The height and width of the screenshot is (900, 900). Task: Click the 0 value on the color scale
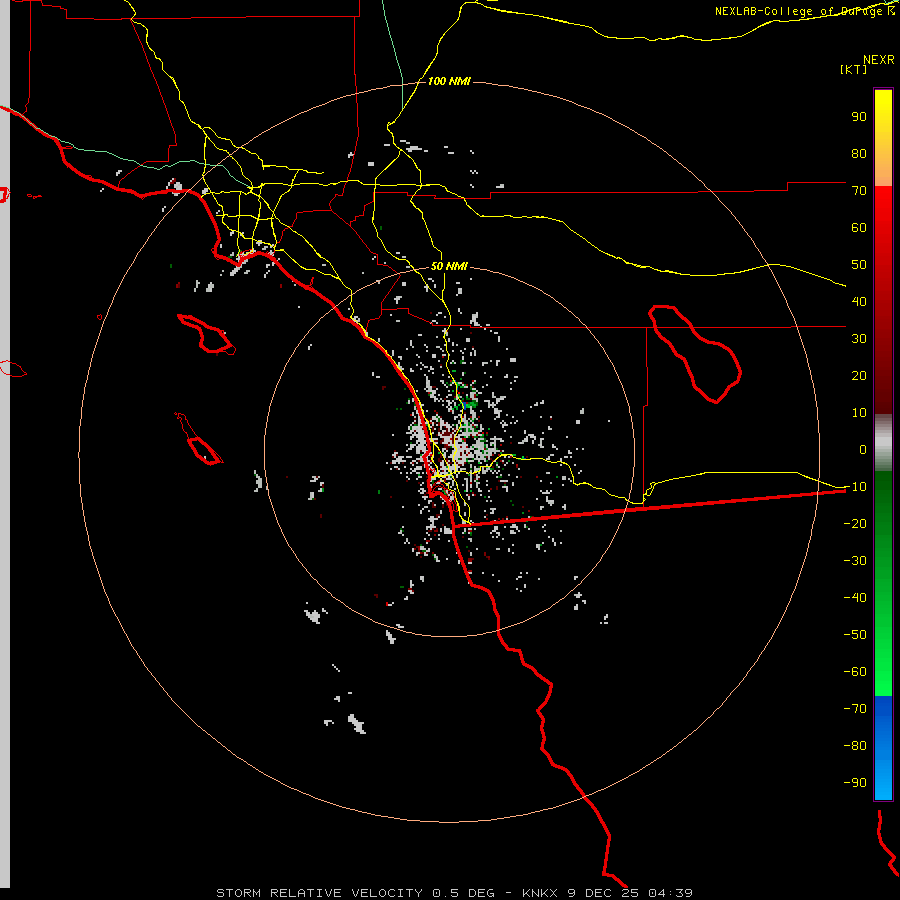pyautogui.click(x=863, y=449)
